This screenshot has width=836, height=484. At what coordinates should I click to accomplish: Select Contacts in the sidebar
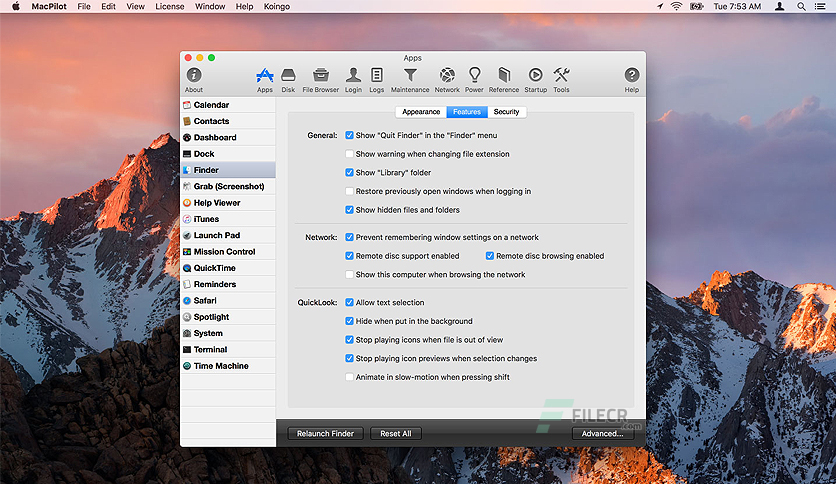coord(228,121)
